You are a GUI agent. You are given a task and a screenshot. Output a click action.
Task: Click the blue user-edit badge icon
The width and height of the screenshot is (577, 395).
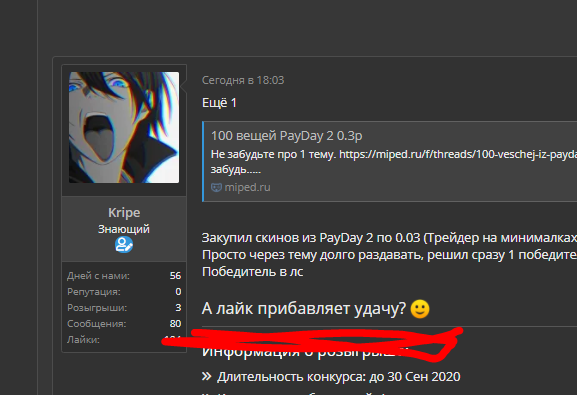pos(124,244)
